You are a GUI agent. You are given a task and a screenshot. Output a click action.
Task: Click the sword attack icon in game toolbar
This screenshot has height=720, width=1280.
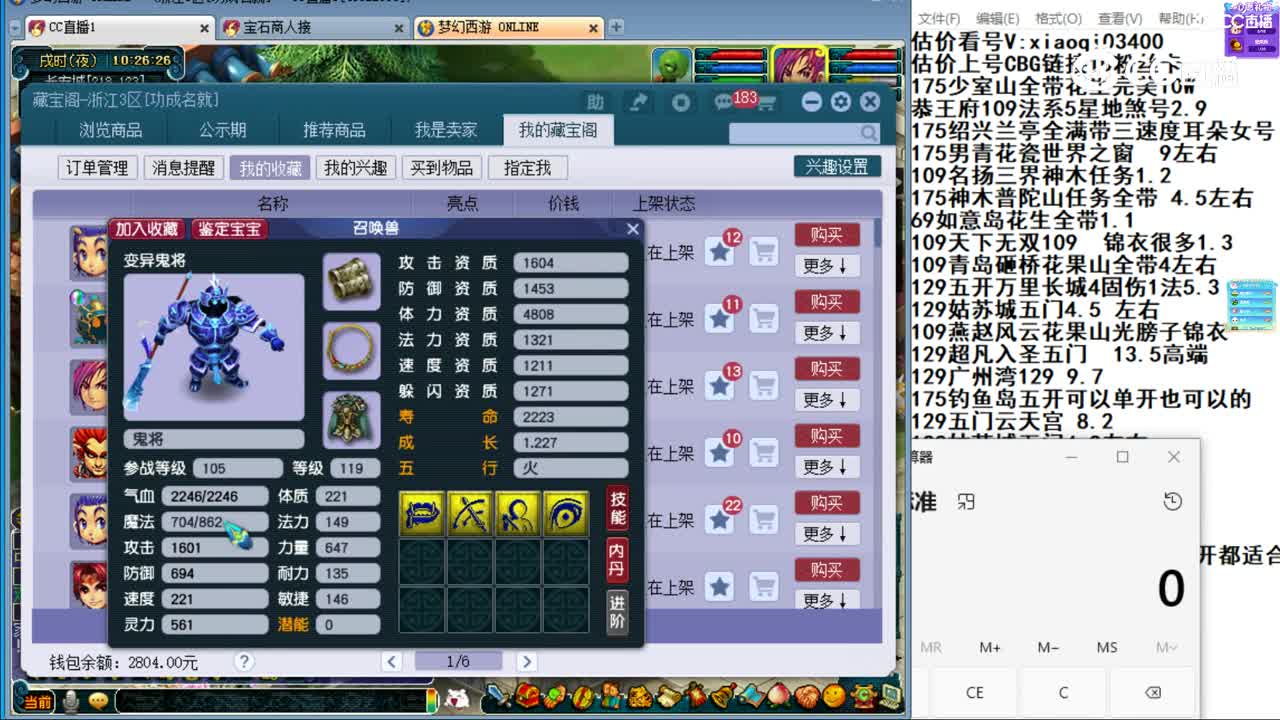(x=497, y=695)
